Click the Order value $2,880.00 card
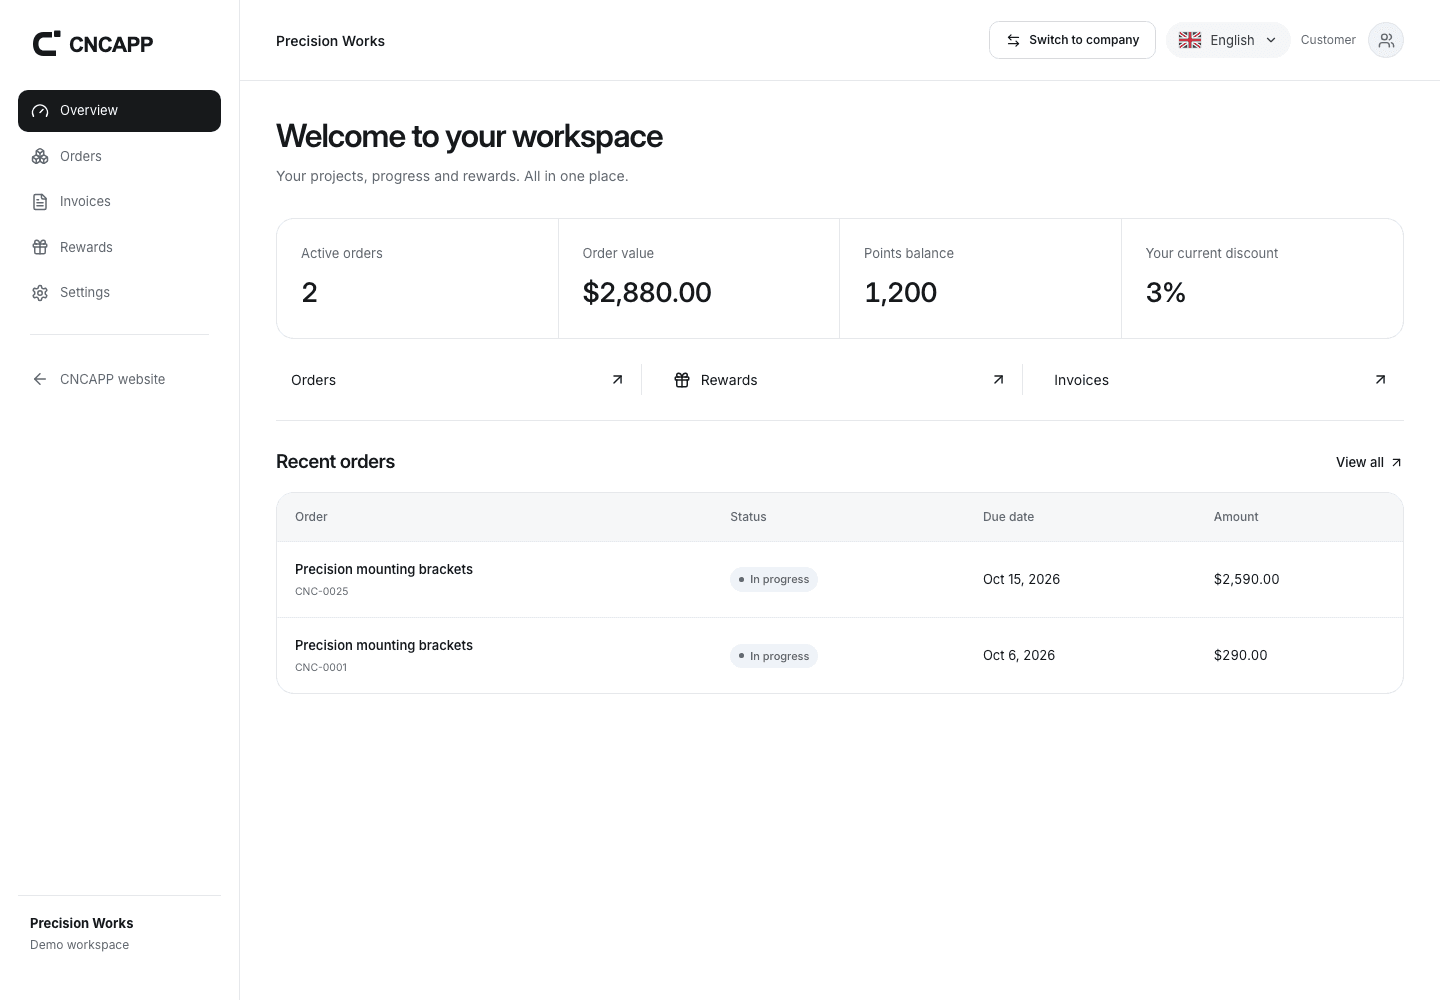 tap(699, 279)
